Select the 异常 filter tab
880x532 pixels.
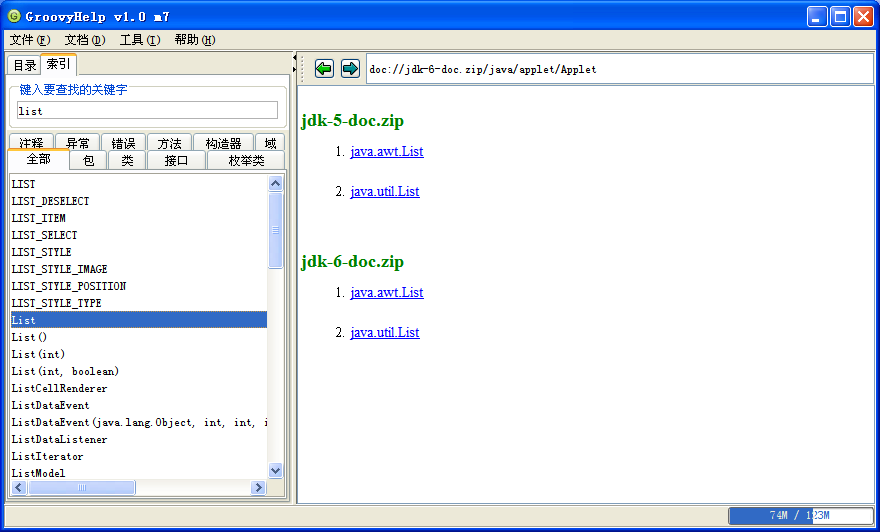(77, 143)
